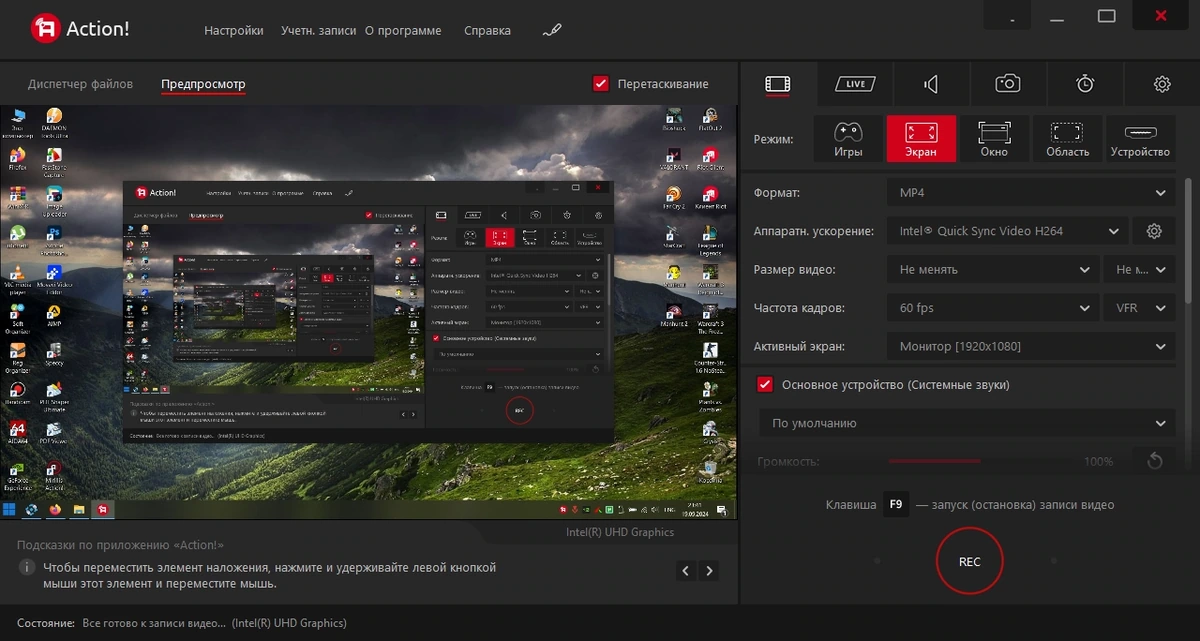Expand the Формат MP4 dropdown

tap(1031, 193)
